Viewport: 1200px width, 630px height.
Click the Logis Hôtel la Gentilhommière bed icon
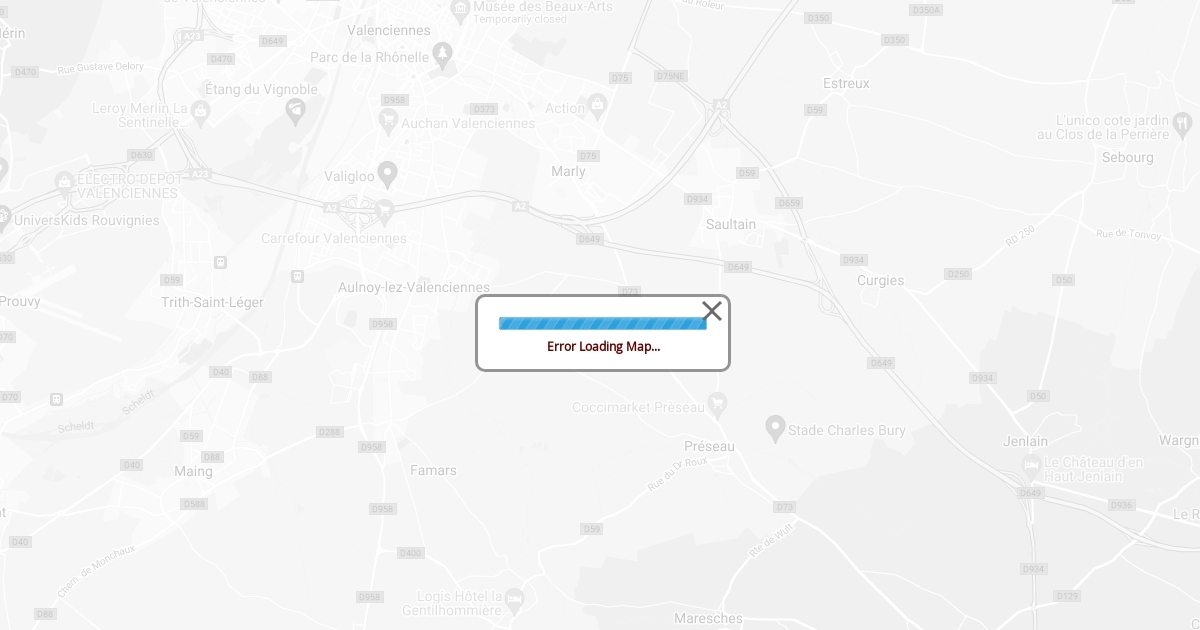click(x=514, y=599)
